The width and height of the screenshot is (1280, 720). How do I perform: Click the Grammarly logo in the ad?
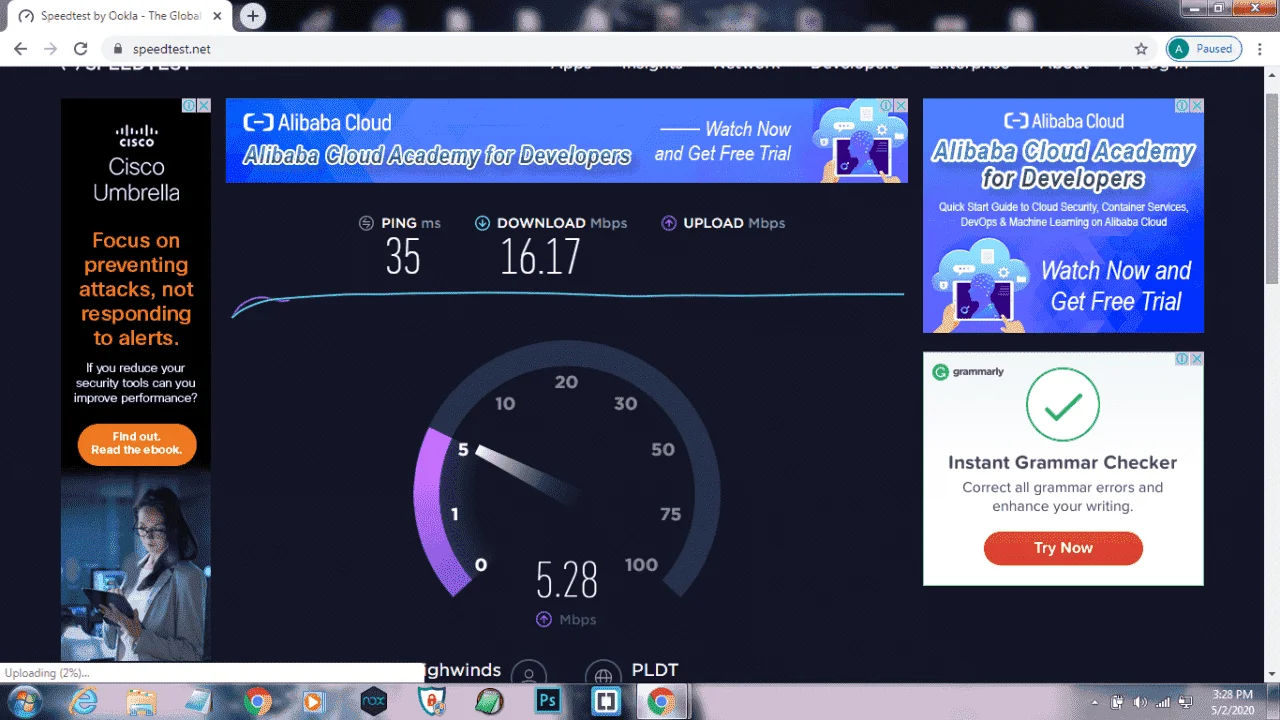coord(968,372)
